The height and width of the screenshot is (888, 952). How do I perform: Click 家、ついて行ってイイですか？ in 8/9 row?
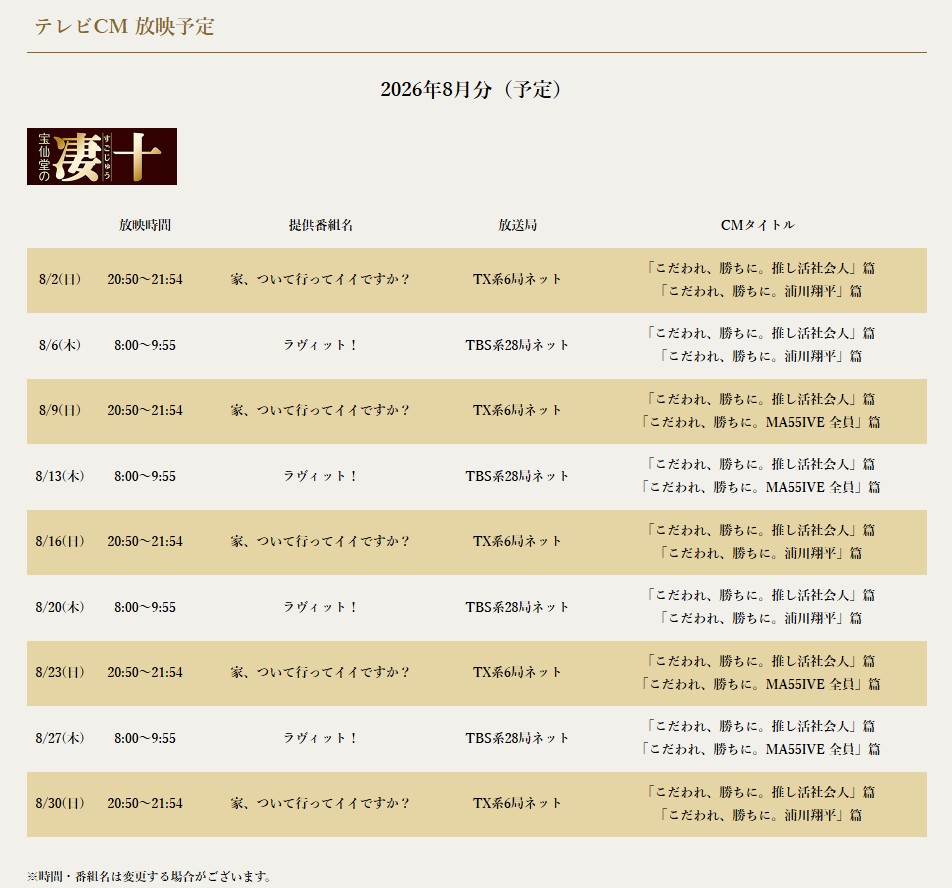pos(321,410)
